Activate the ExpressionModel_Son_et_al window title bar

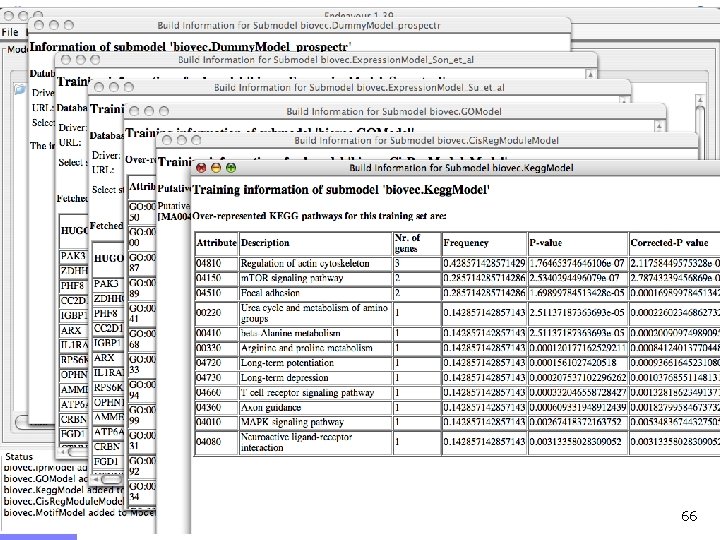coord(326,60)
